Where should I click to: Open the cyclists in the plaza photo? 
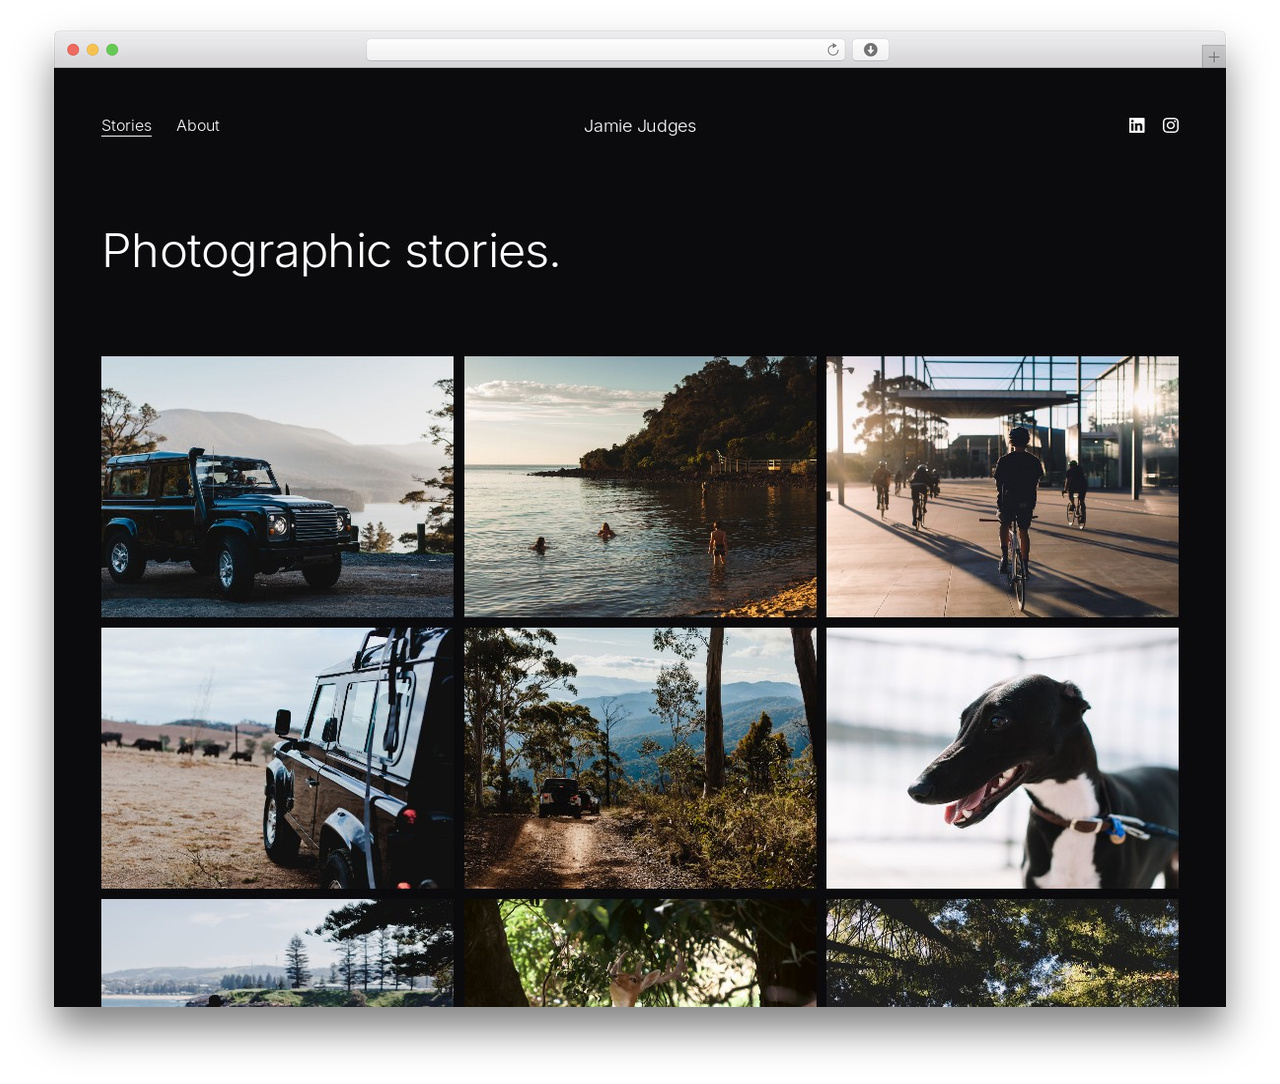pos(1002,486)
